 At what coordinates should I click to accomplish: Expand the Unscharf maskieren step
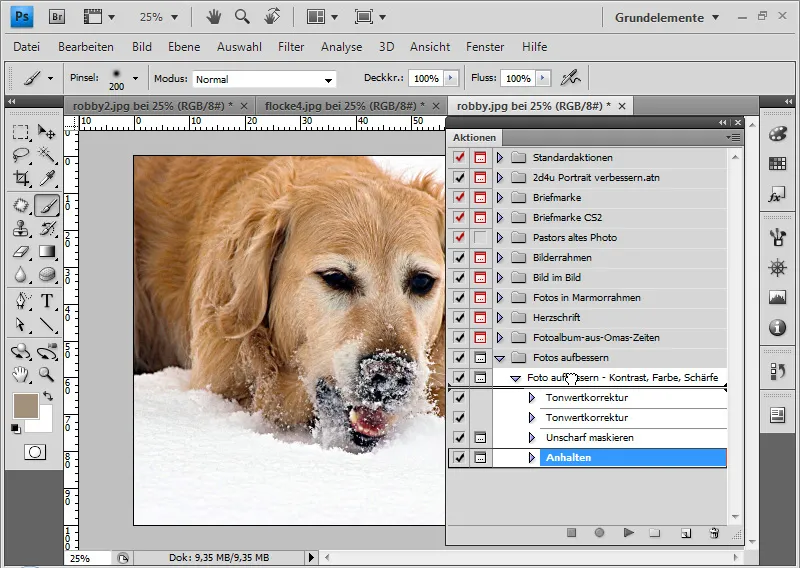pos(532,437)
